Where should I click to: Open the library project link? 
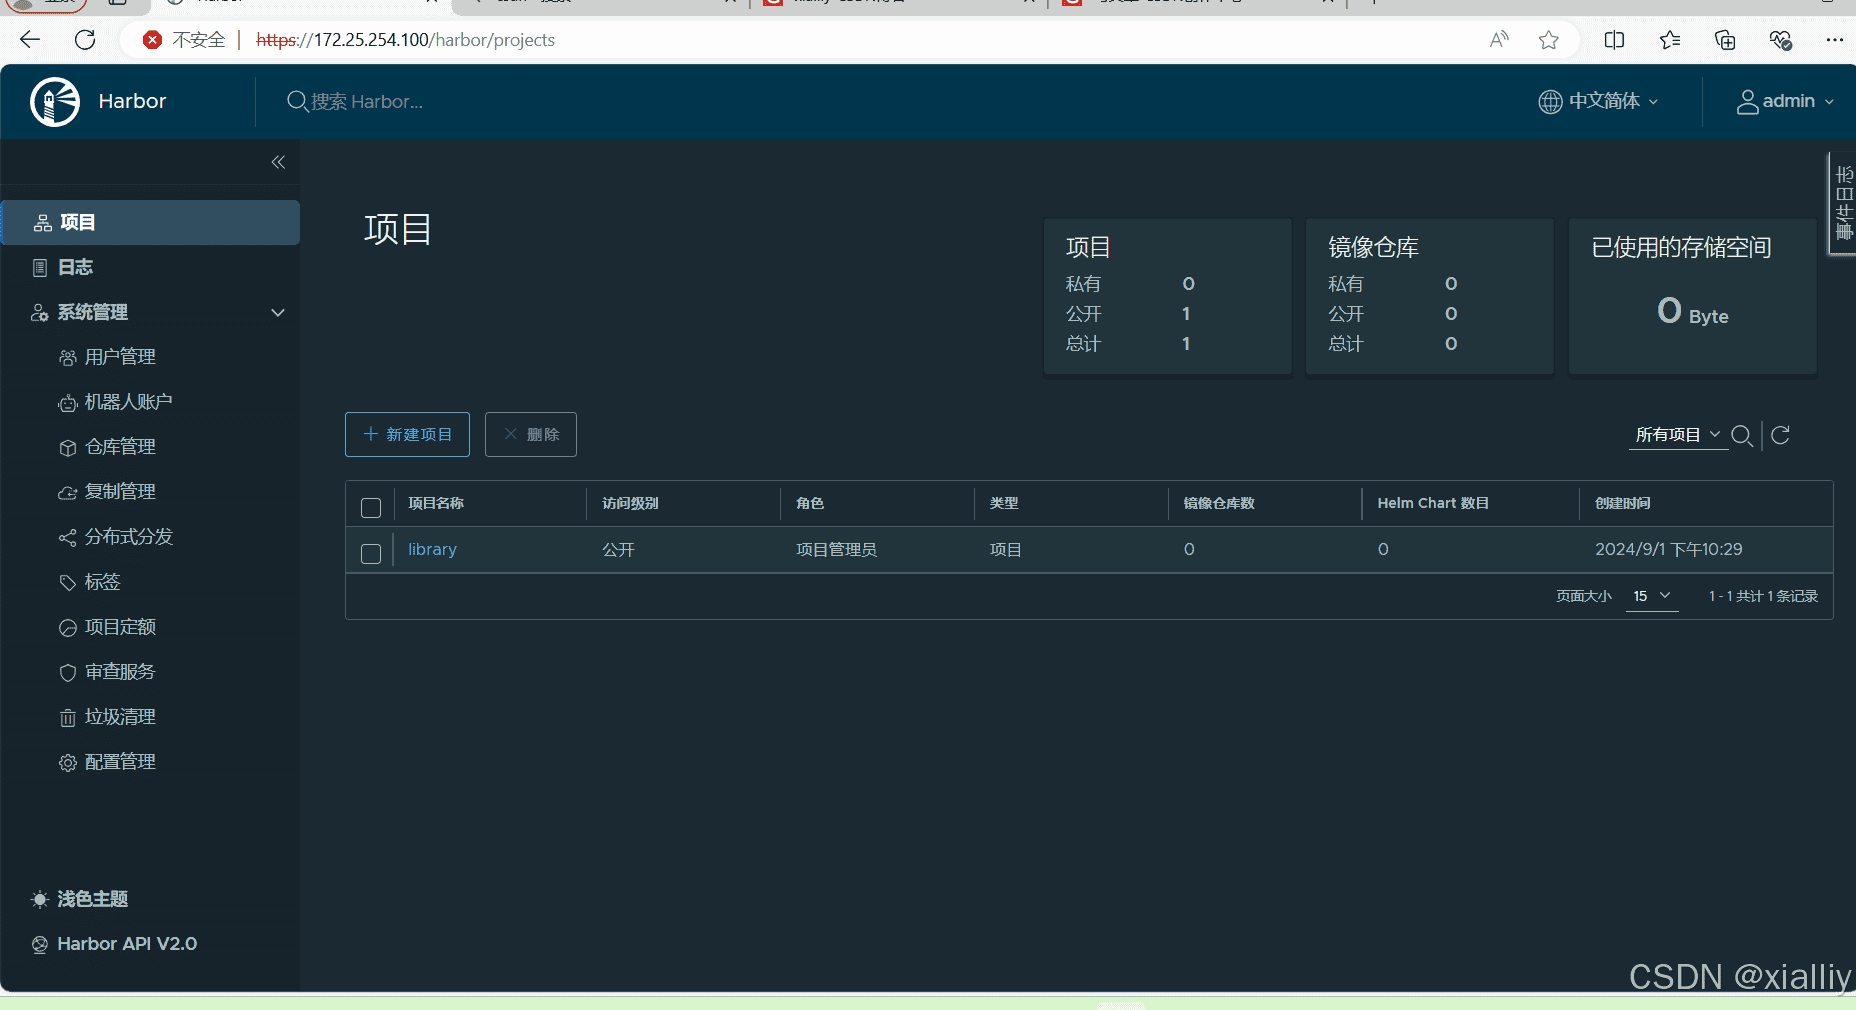[x=432, y=549]
